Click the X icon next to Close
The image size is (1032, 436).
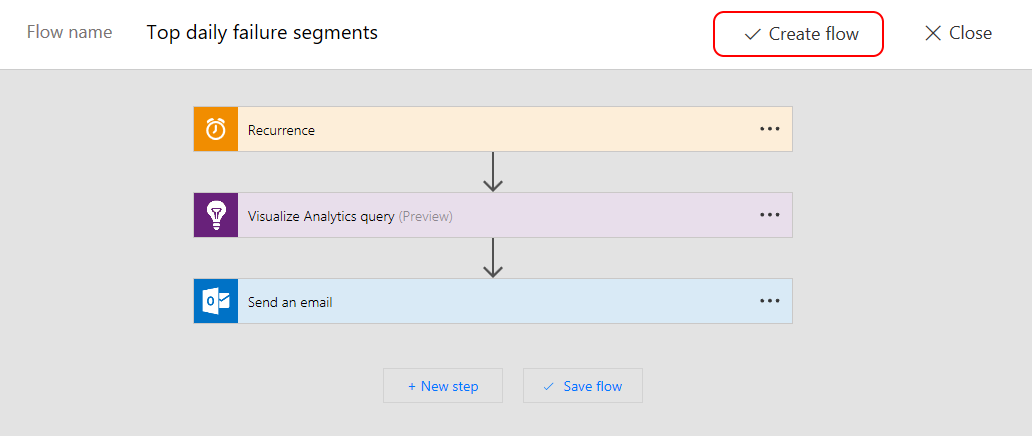933,33
